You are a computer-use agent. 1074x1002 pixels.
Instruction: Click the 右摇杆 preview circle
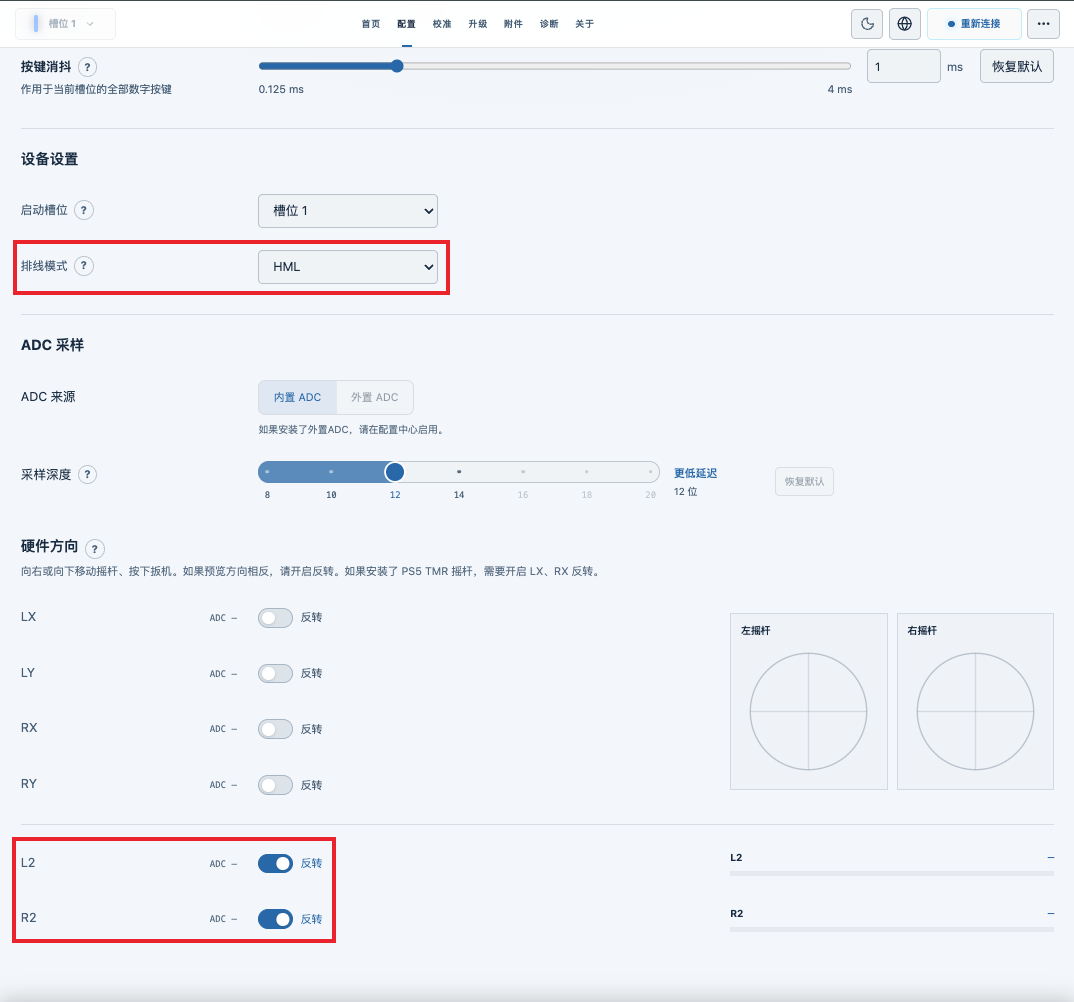[975, 712]
